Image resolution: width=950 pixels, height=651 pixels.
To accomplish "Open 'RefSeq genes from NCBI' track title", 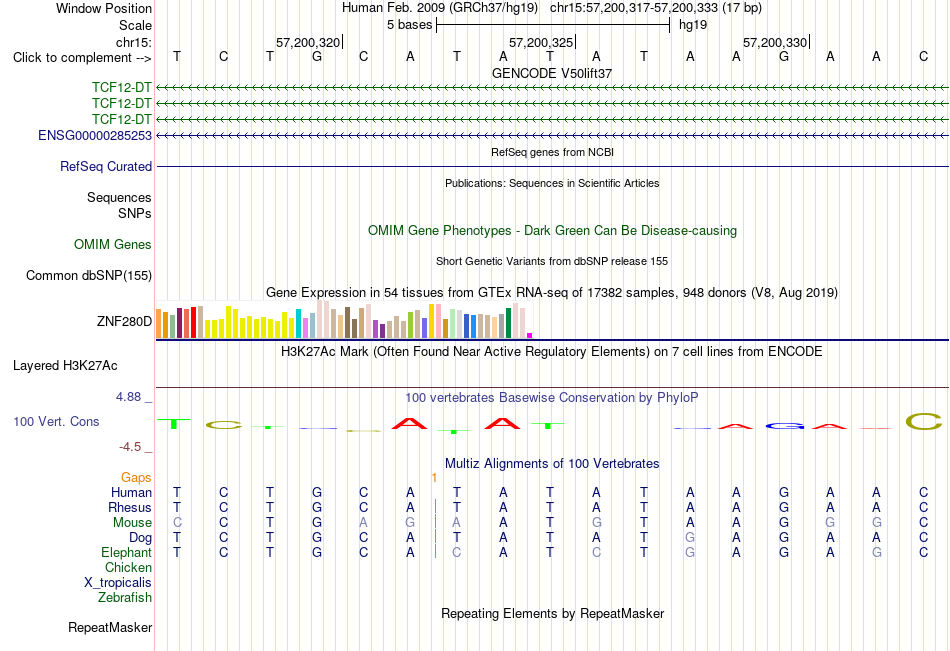I will click(x=552, y=152).
